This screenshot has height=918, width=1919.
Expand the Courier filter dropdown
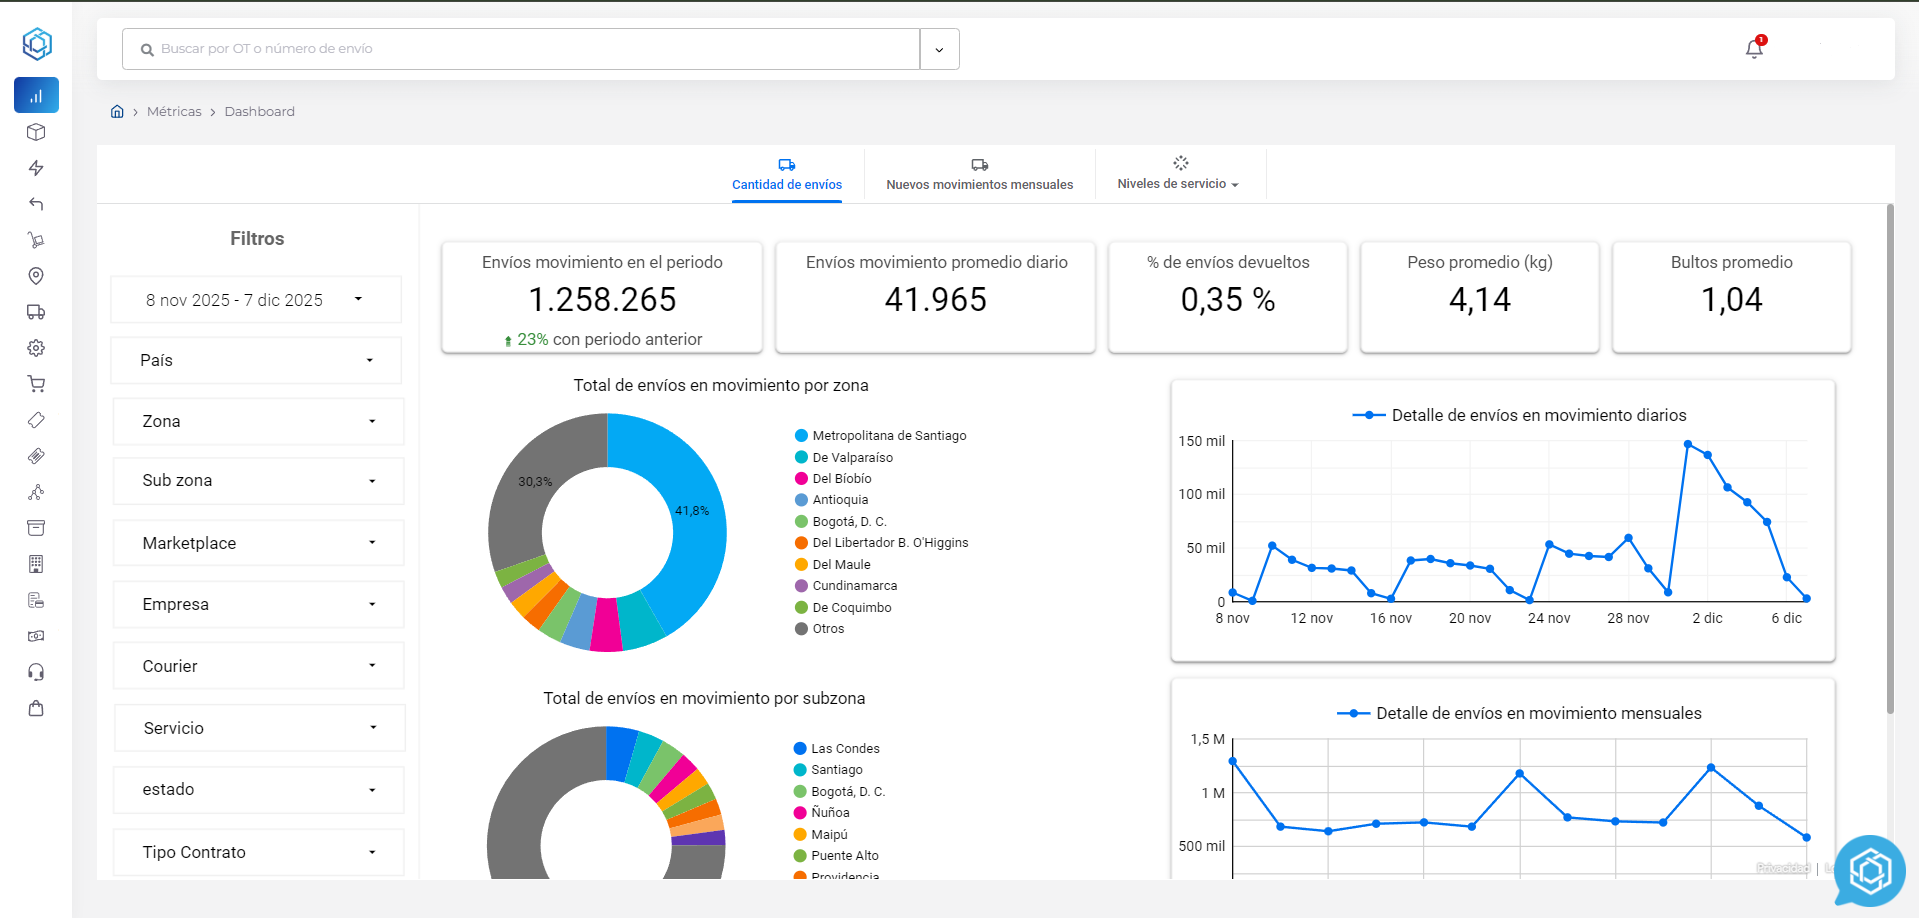(x=258, y=666)
